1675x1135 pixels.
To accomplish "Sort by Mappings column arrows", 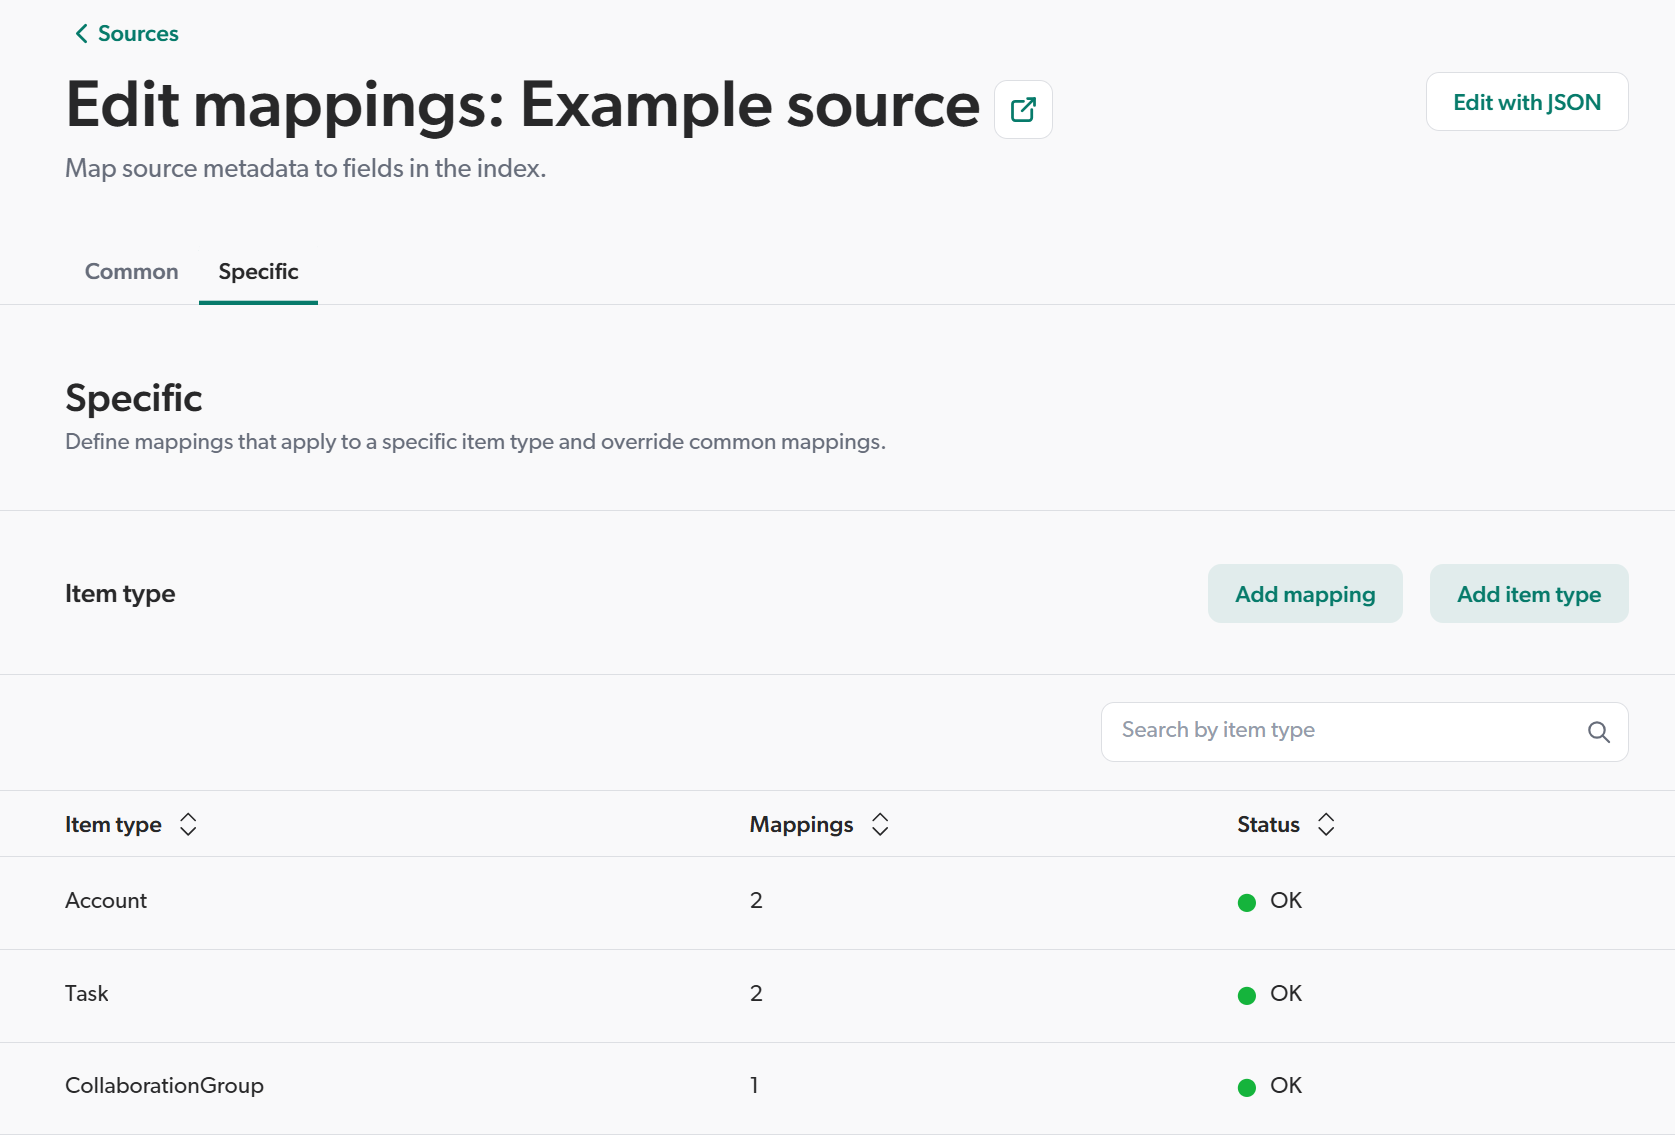I will point(880,824).
